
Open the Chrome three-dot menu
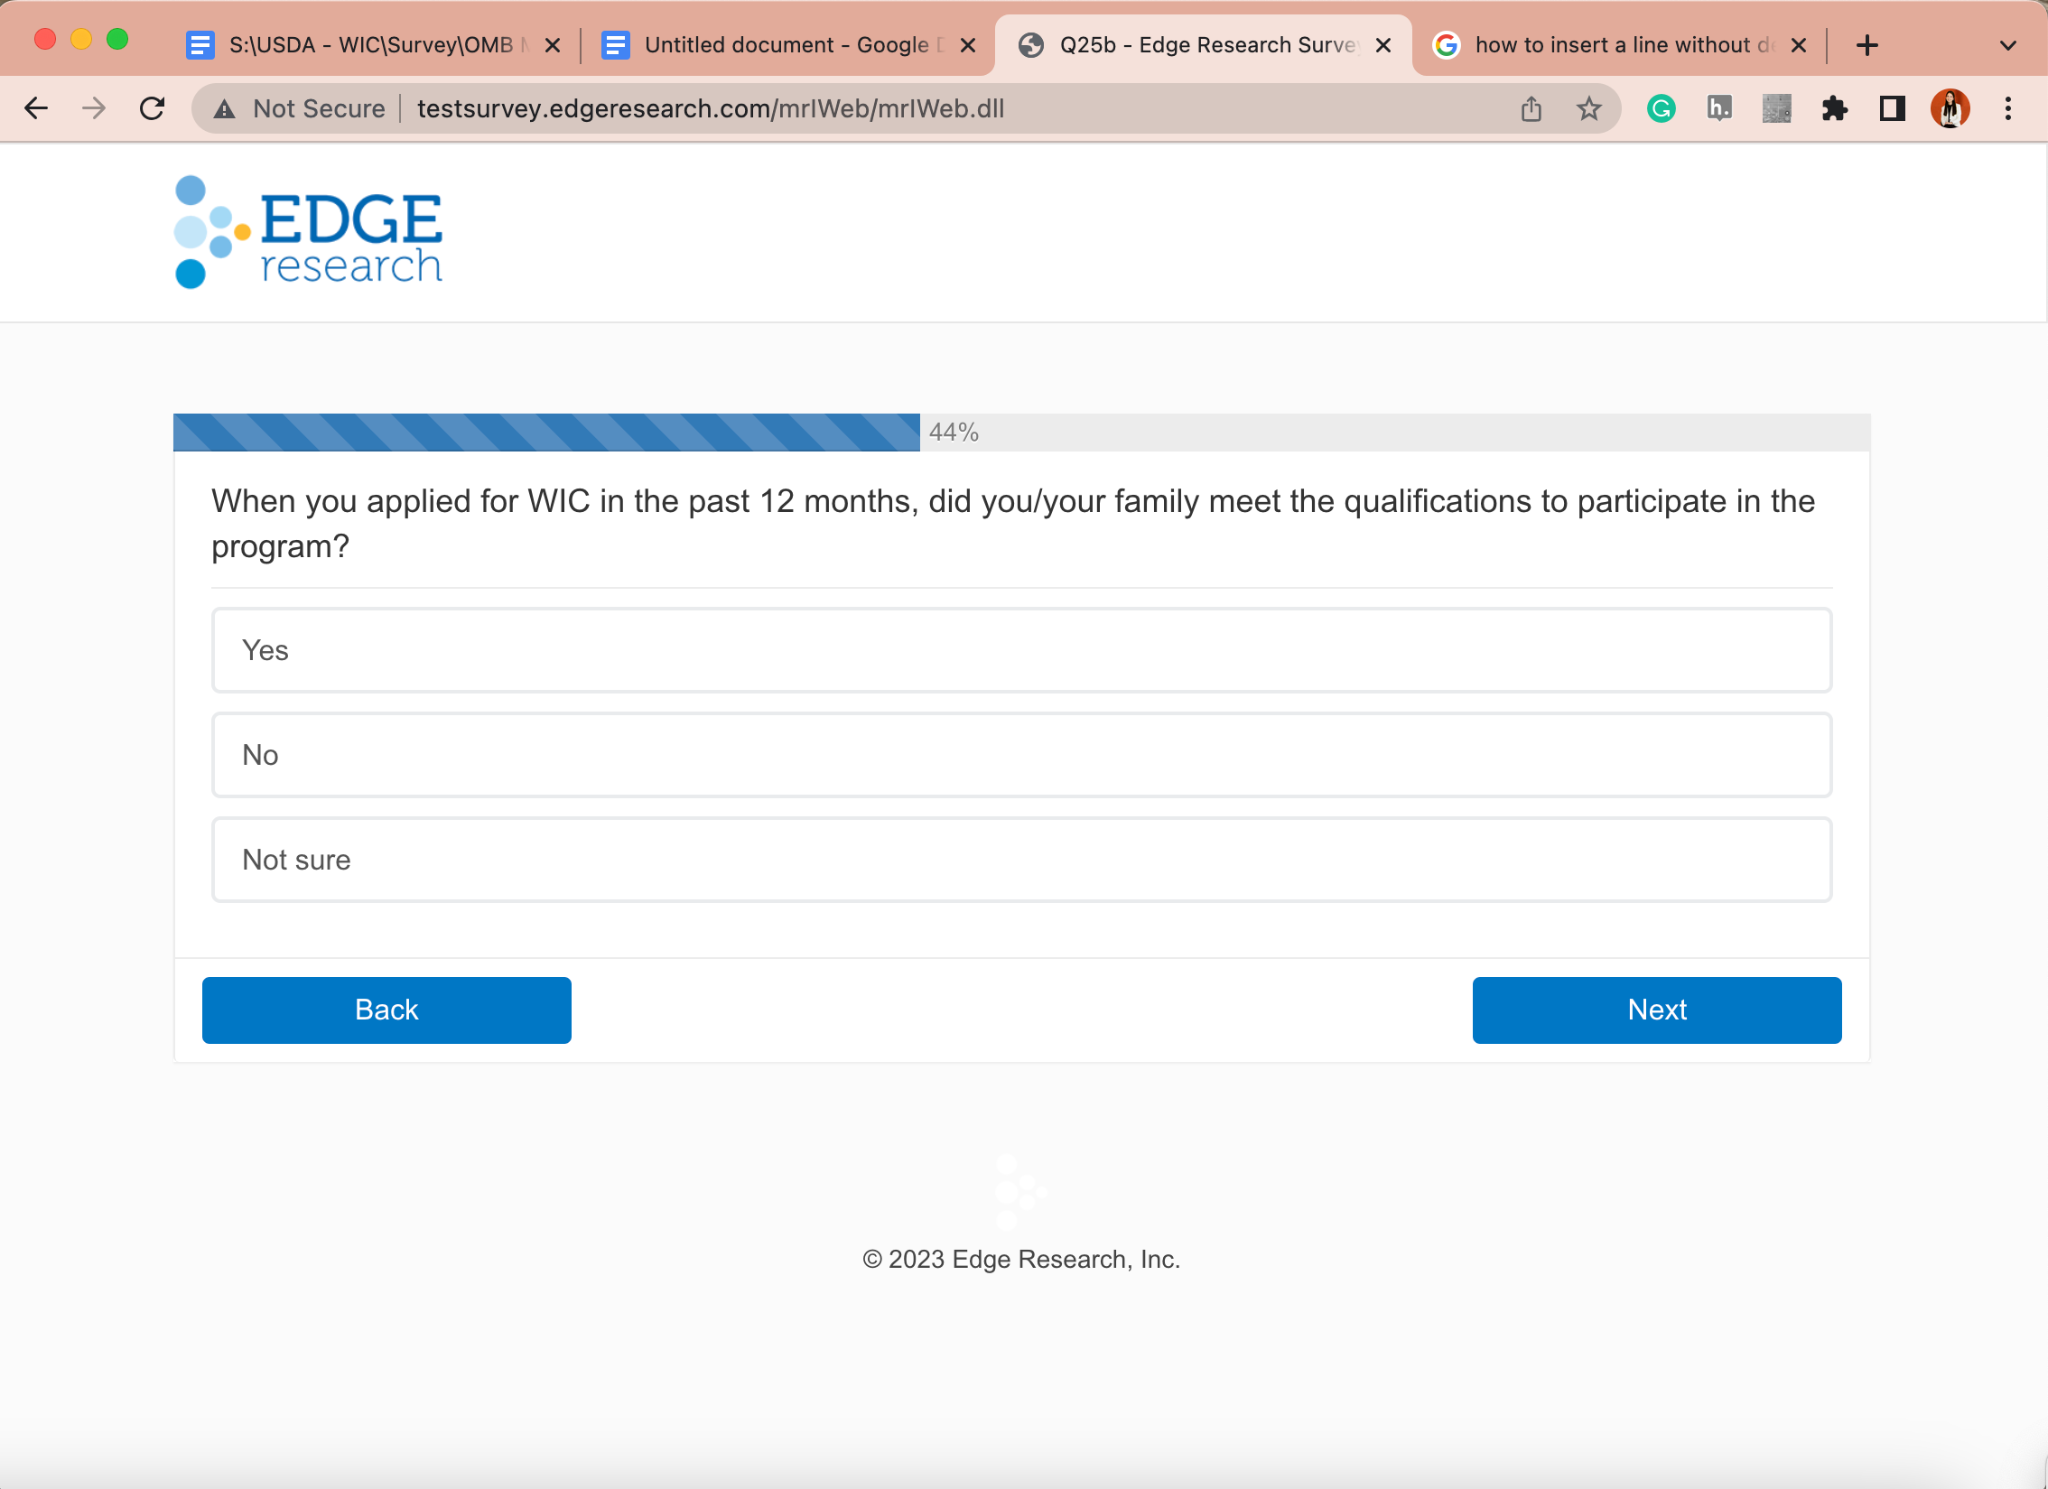[x=2008, y=108]
